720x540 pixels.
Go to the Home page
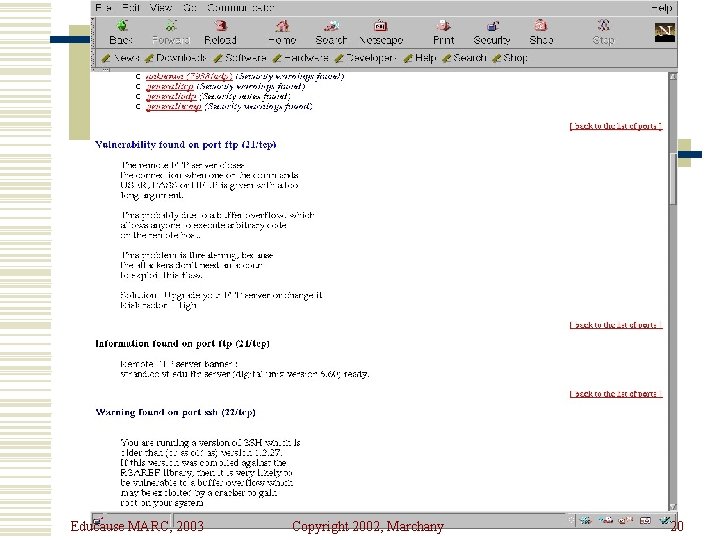click(282, 32)
